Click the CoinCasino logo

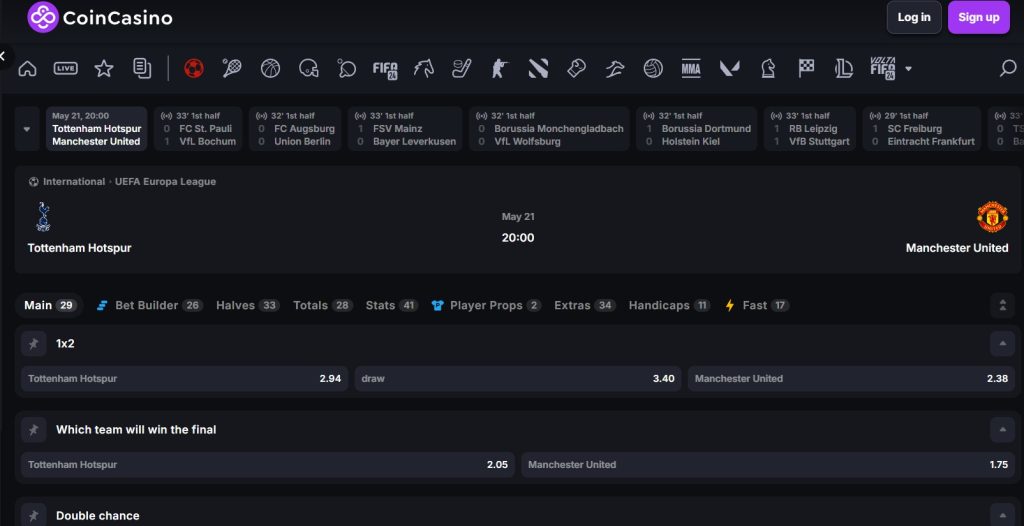100,18
